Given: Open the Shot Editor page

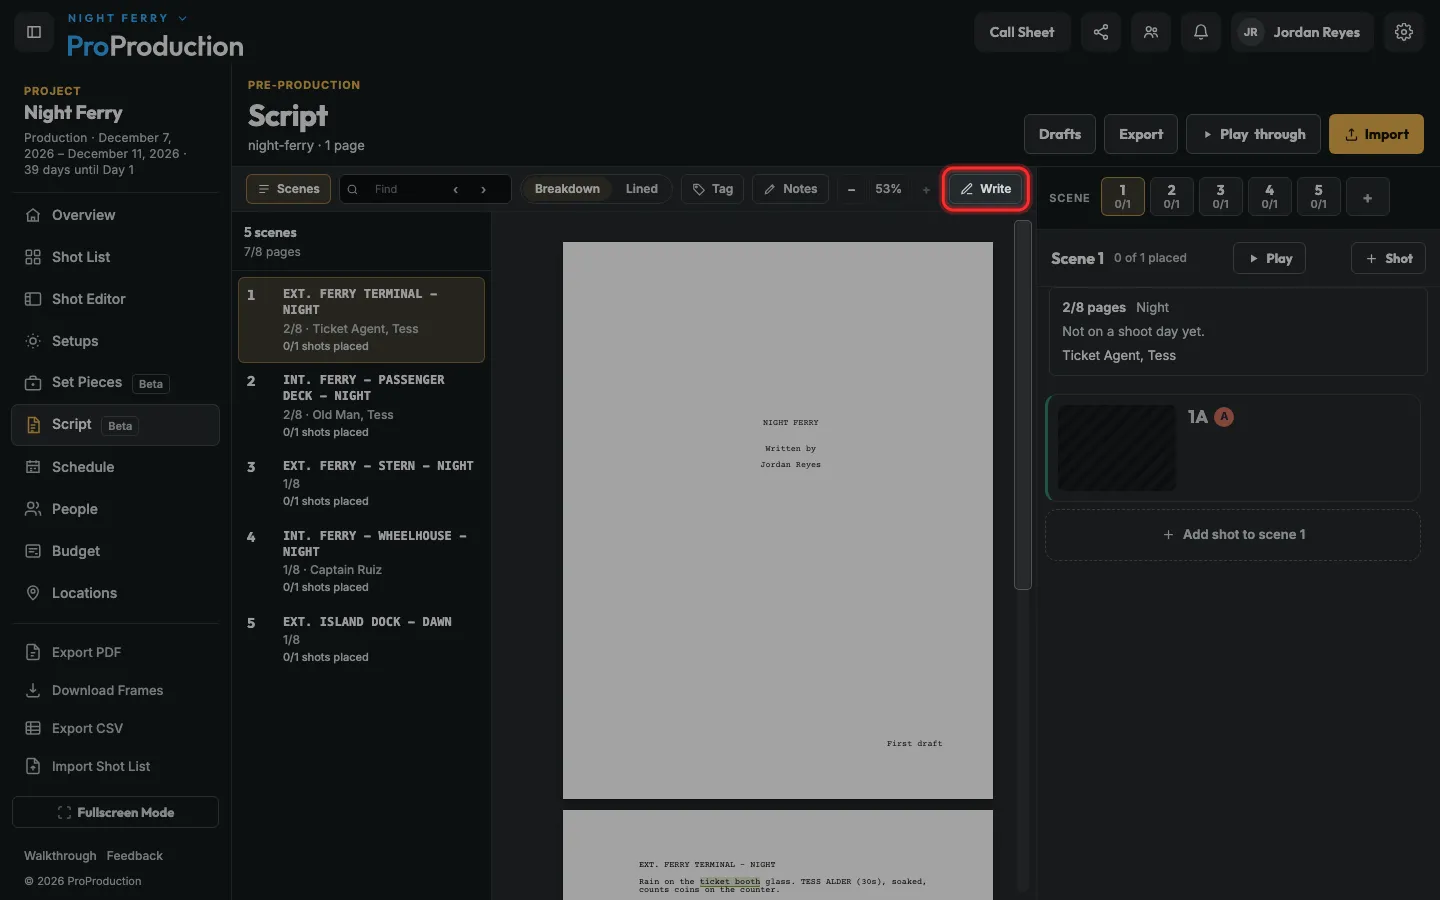Looking at the screenshot, I should [115, 299].
